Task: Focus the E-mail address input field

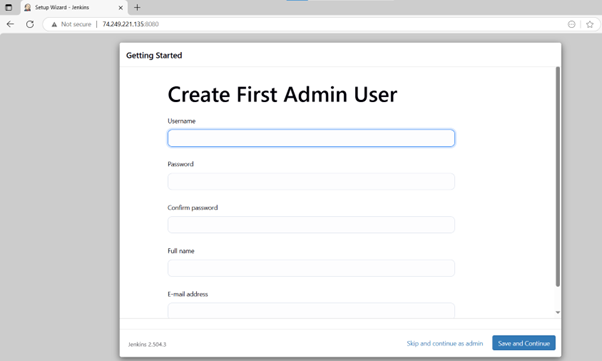Action: point(311,310)
